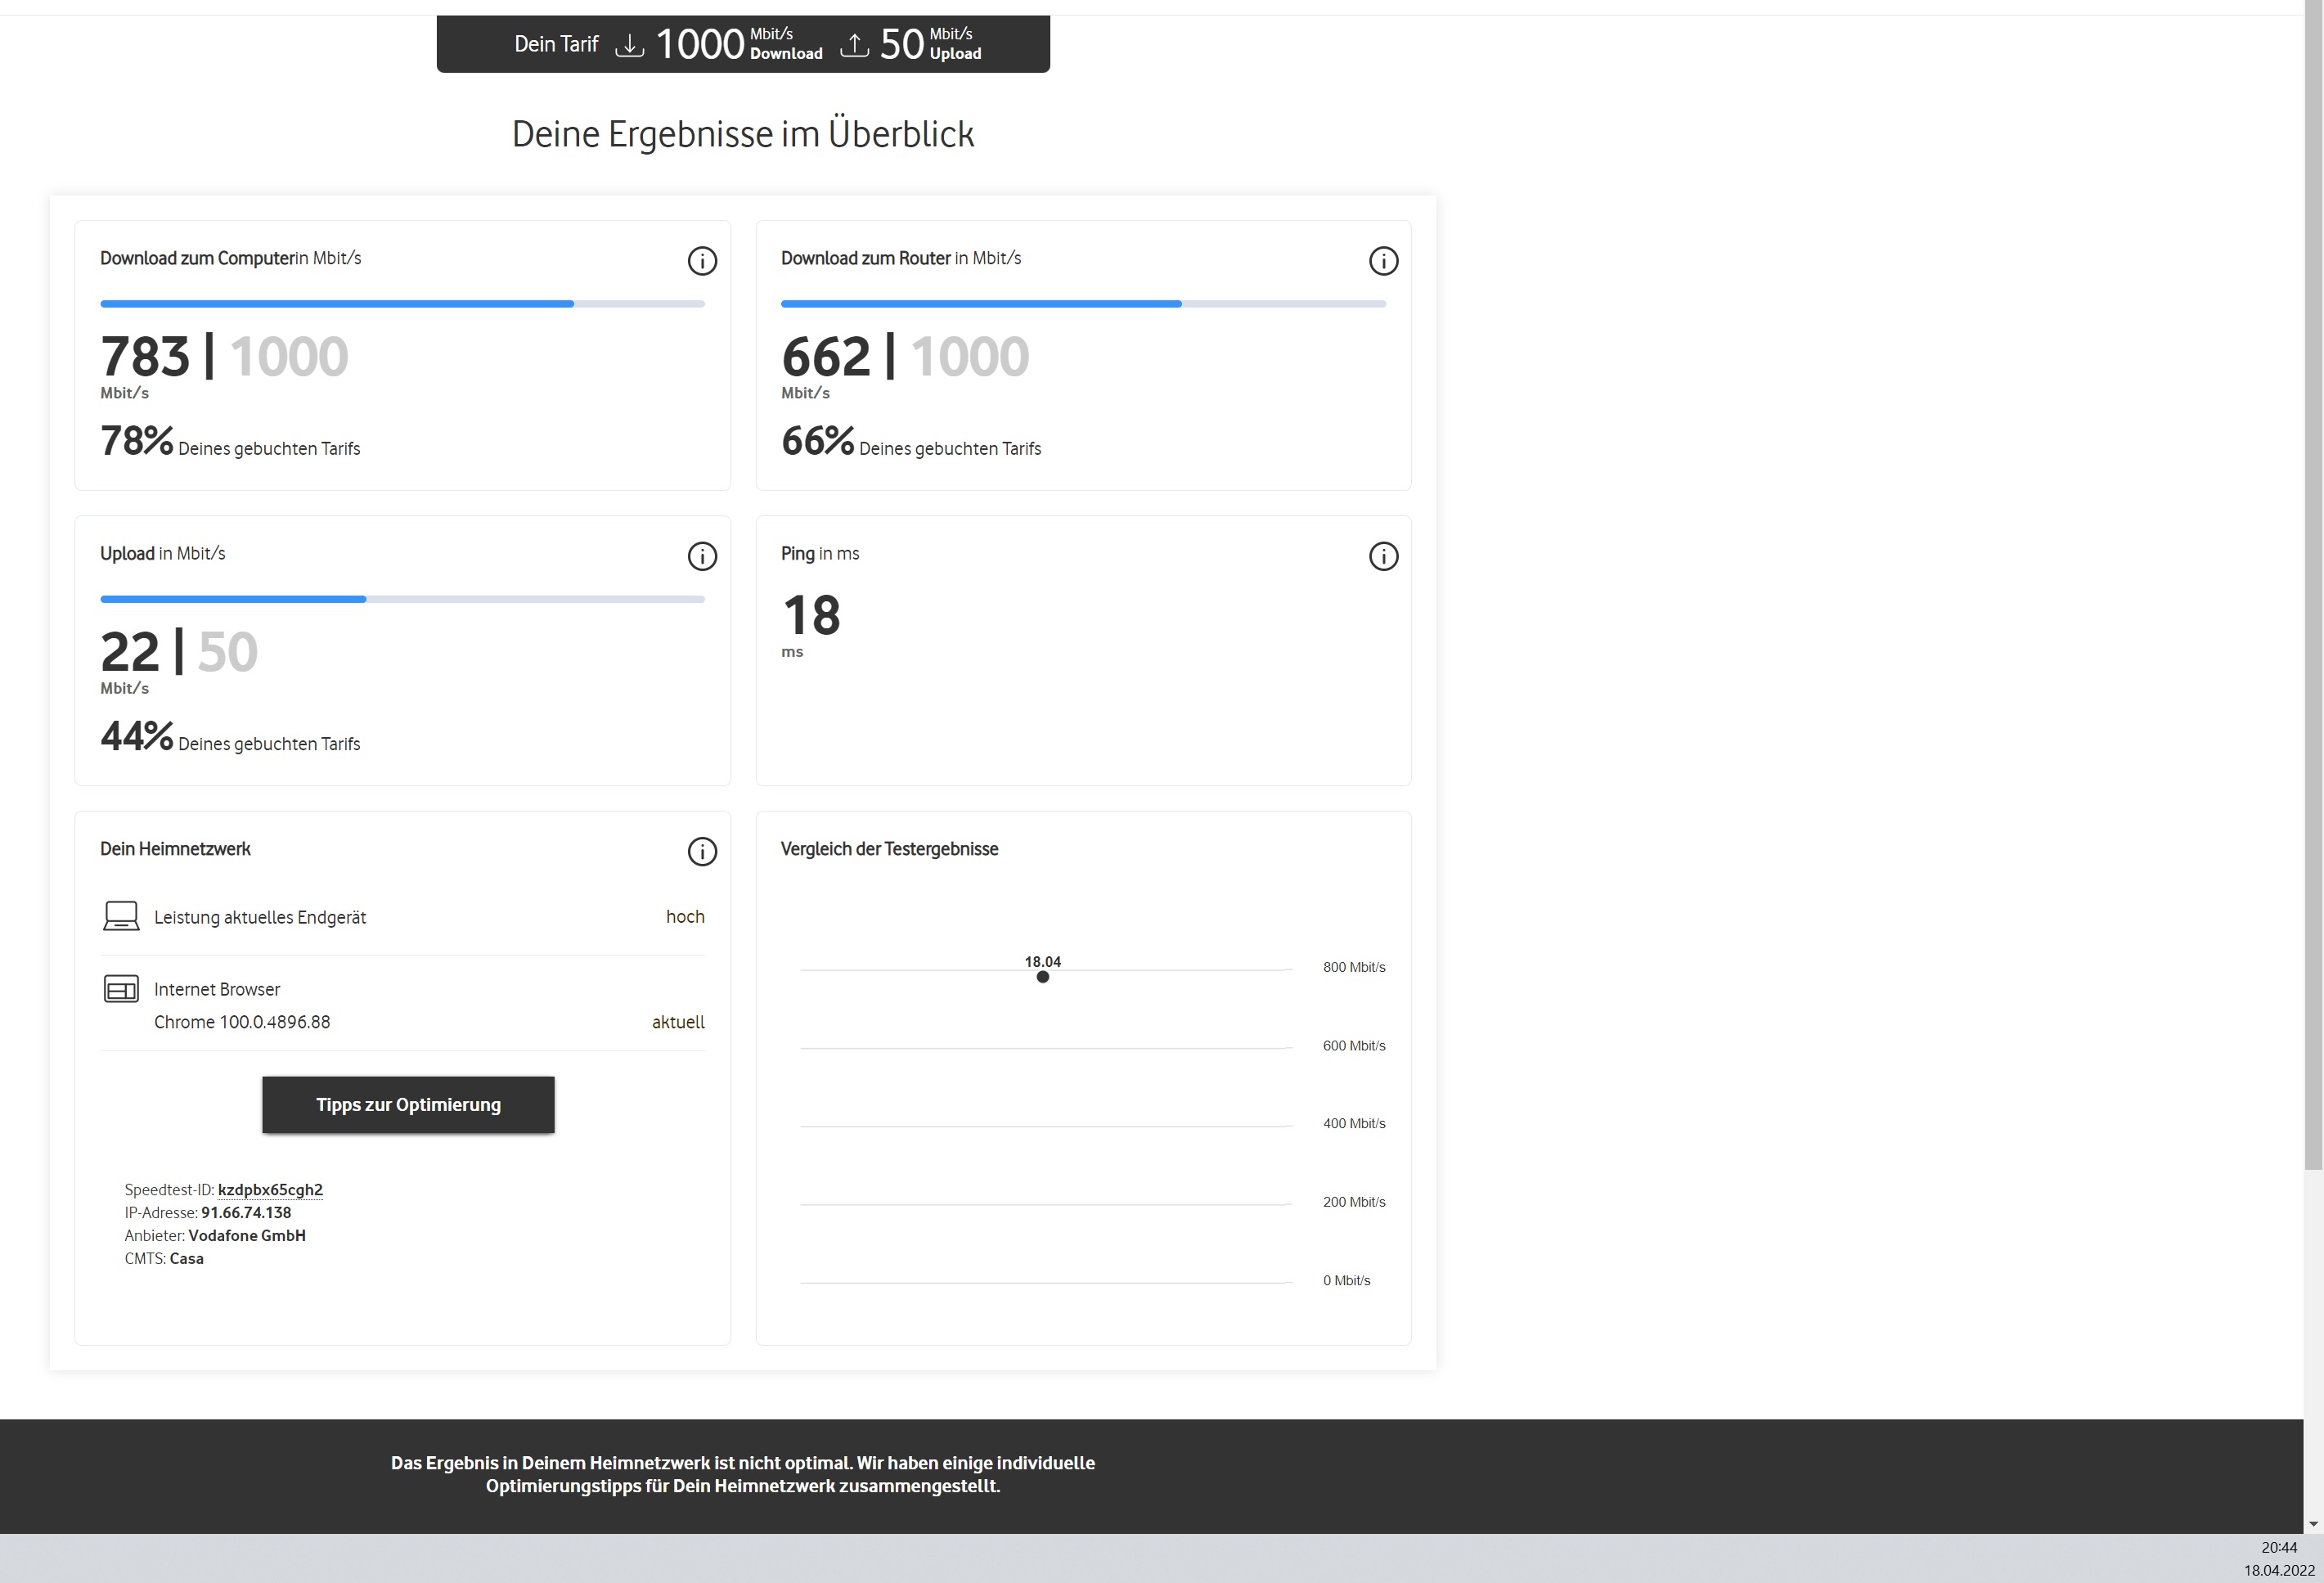Screen dimensions: 2324x1583
Task: Click the IP-Adresse value 91.66.74.138
Action: coord(246,1212)
